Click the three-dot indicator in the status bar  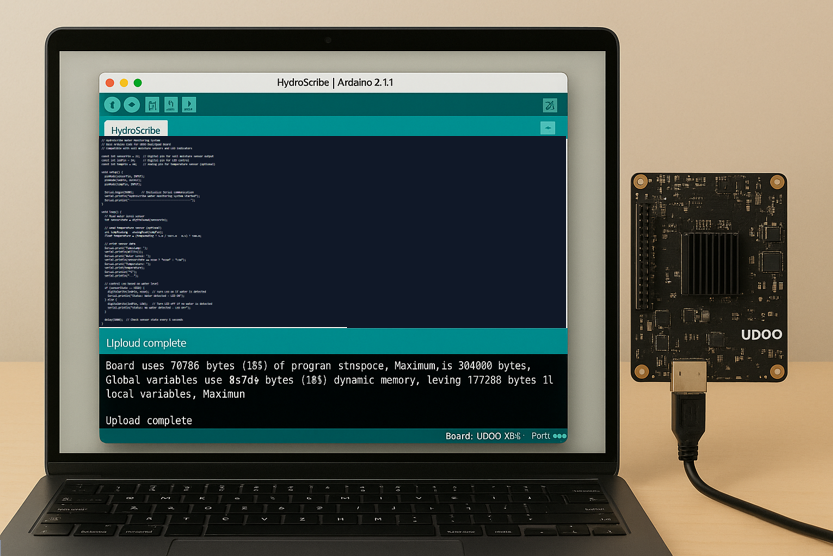560,436
